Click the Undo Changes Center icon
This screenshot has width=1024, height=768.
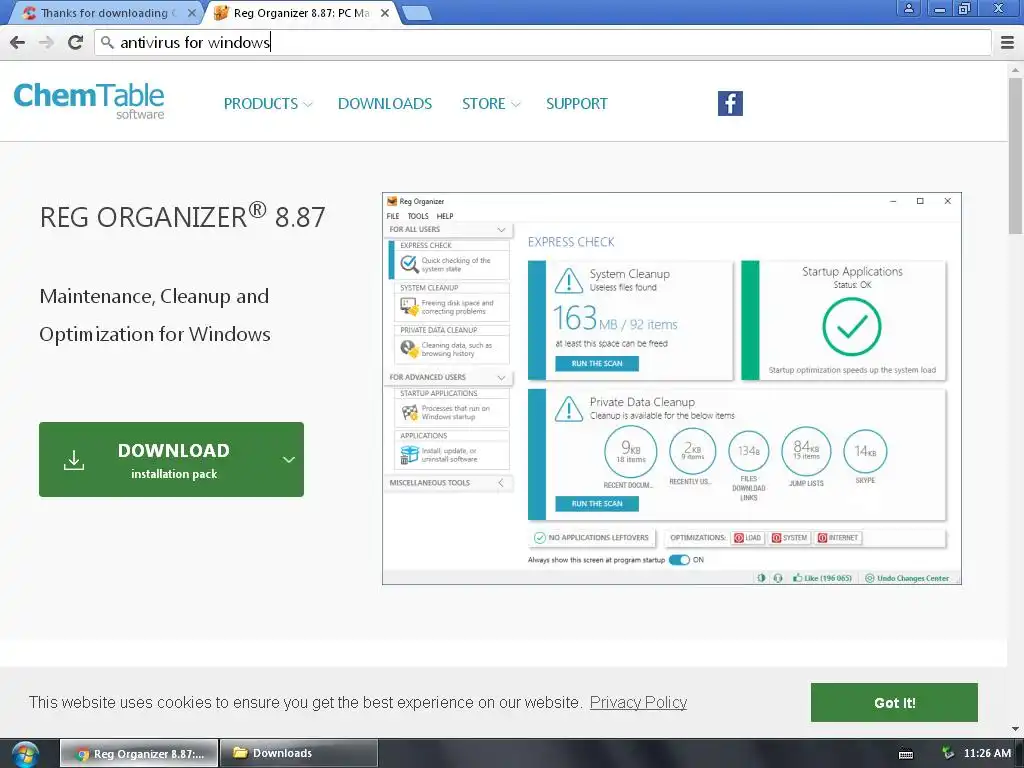coord(870,578)
